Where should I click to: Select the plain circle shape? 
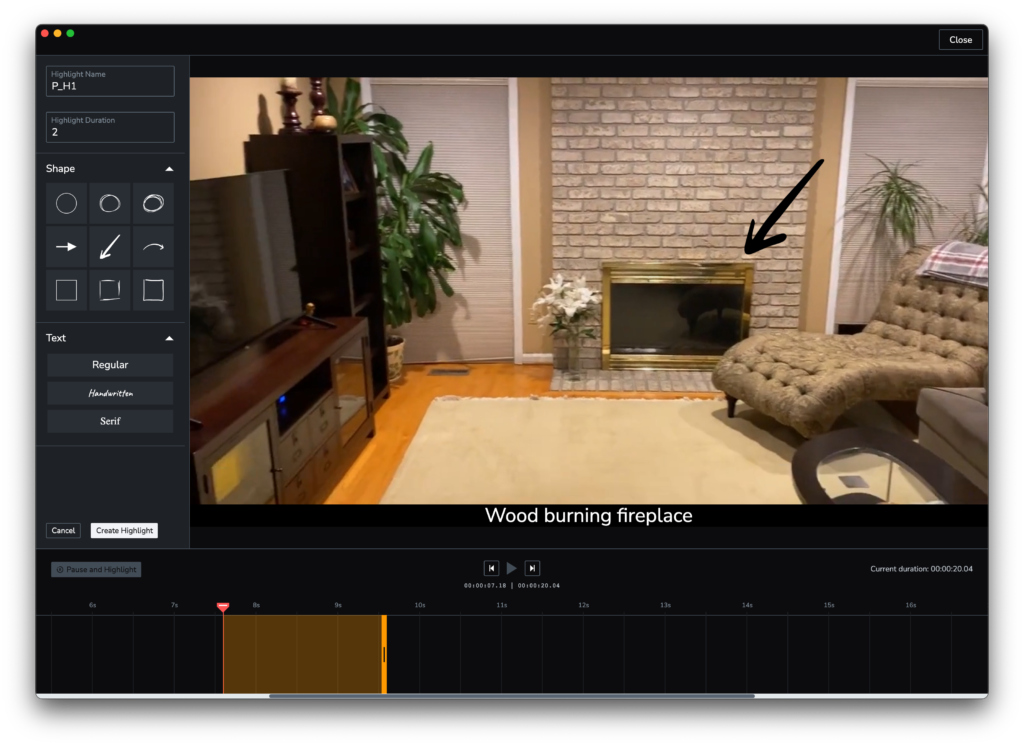66,204
